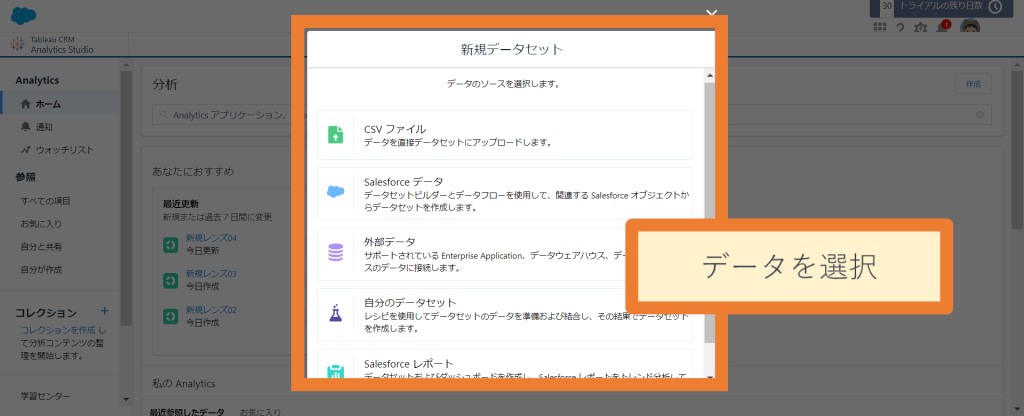Open the 新規レンズ02 link
This screenshot has height=416, width=1024.
coord(211,310)
